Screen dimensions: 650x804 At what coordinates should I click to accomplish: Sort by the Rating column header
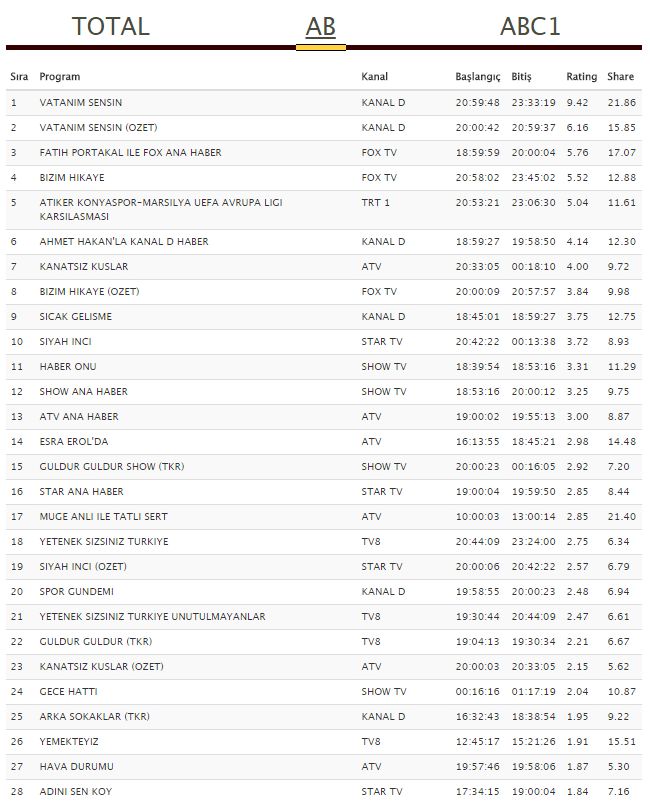581,77
